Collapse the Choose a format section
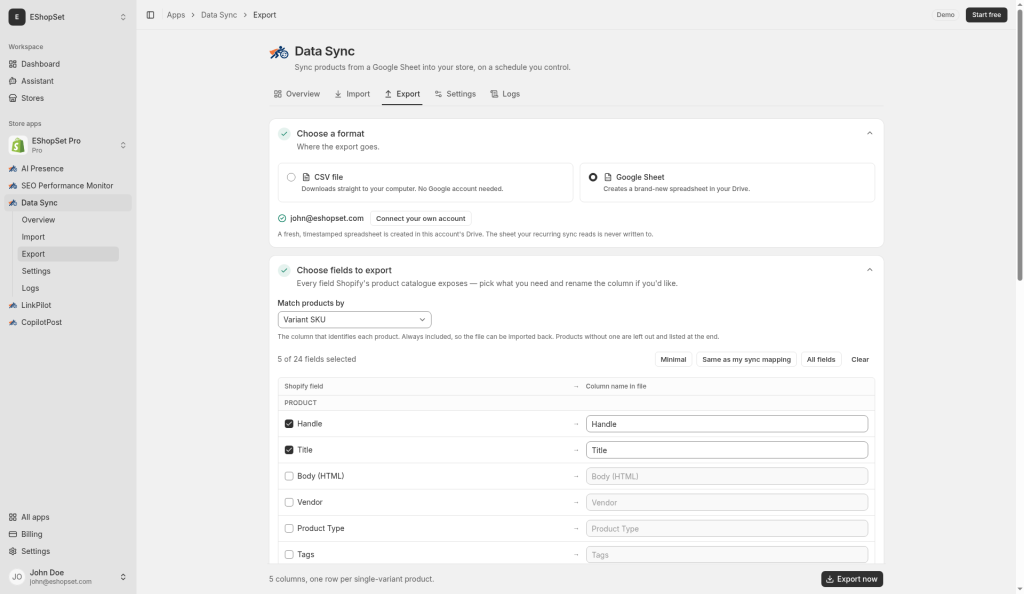1024x594 pixels. coord(869,133)
